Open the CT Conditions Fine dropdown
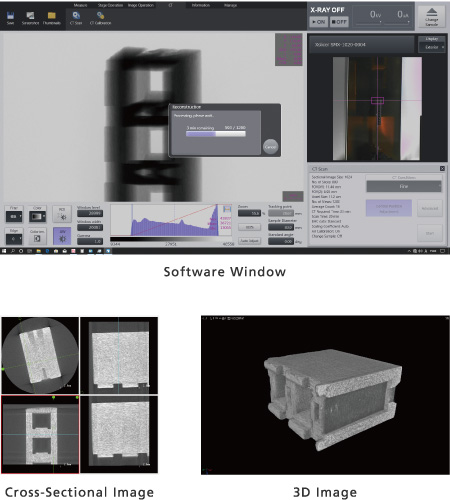This screenshot has width=450, height=500. [404, 186]
